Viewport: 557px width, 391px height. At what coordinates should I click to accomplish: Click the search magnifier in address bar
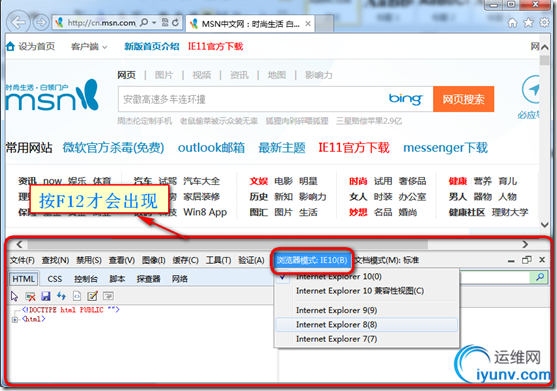click(144, 23)
